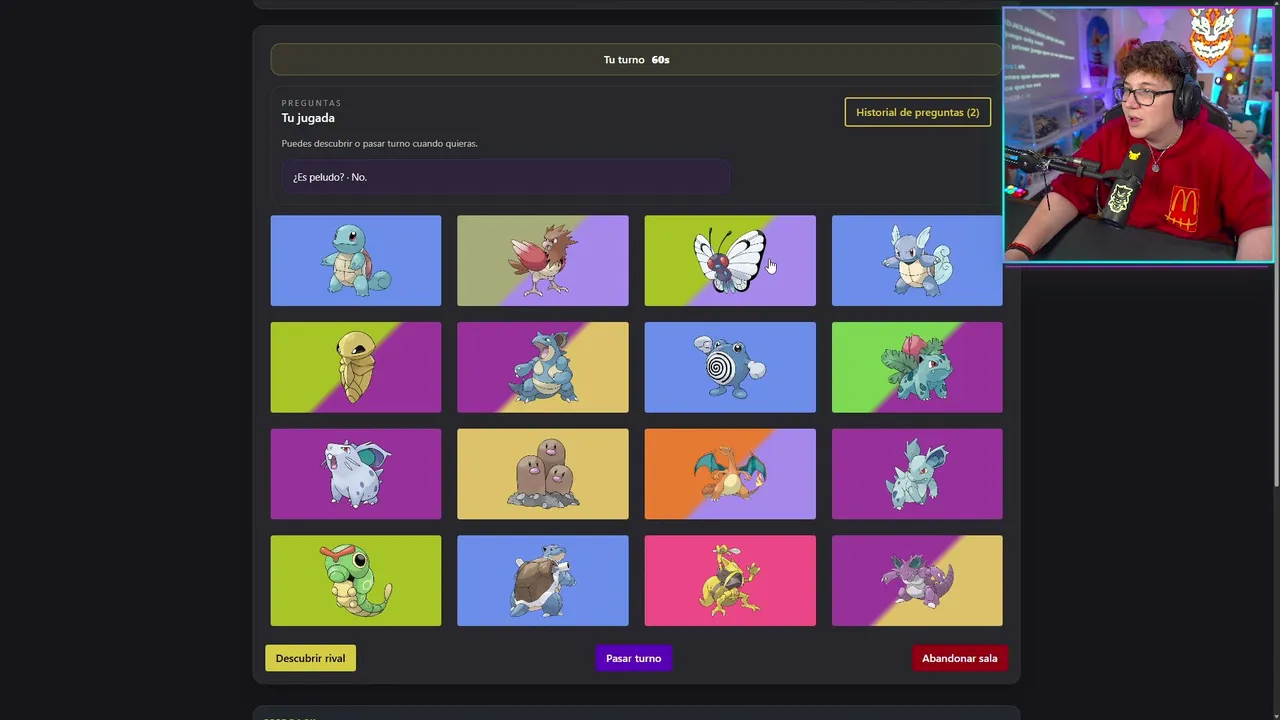Leave the room via Abandonar sala
Screen dimensions: 1280x720
click(960, 658)
